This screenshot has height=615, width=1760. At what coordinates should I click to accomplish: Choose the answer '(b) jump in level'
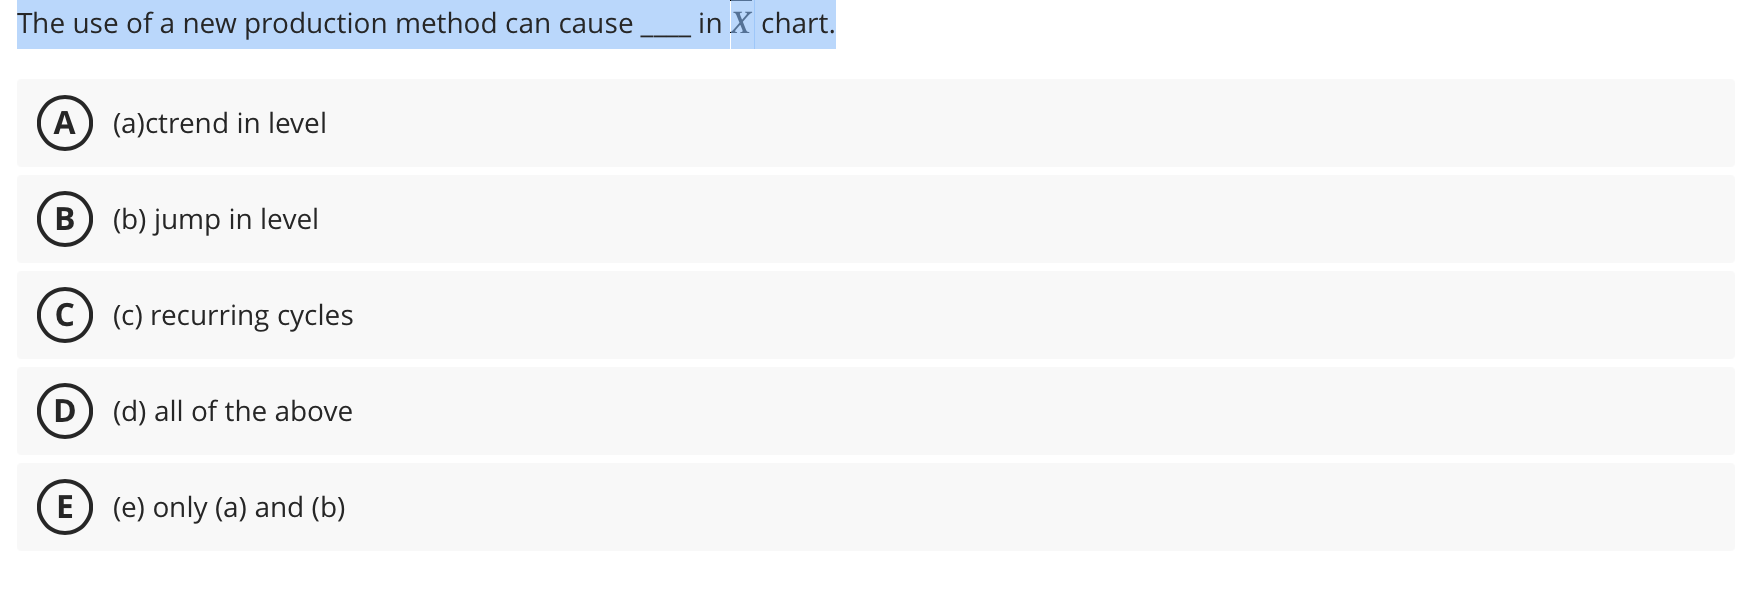click(x=215, y=219)
